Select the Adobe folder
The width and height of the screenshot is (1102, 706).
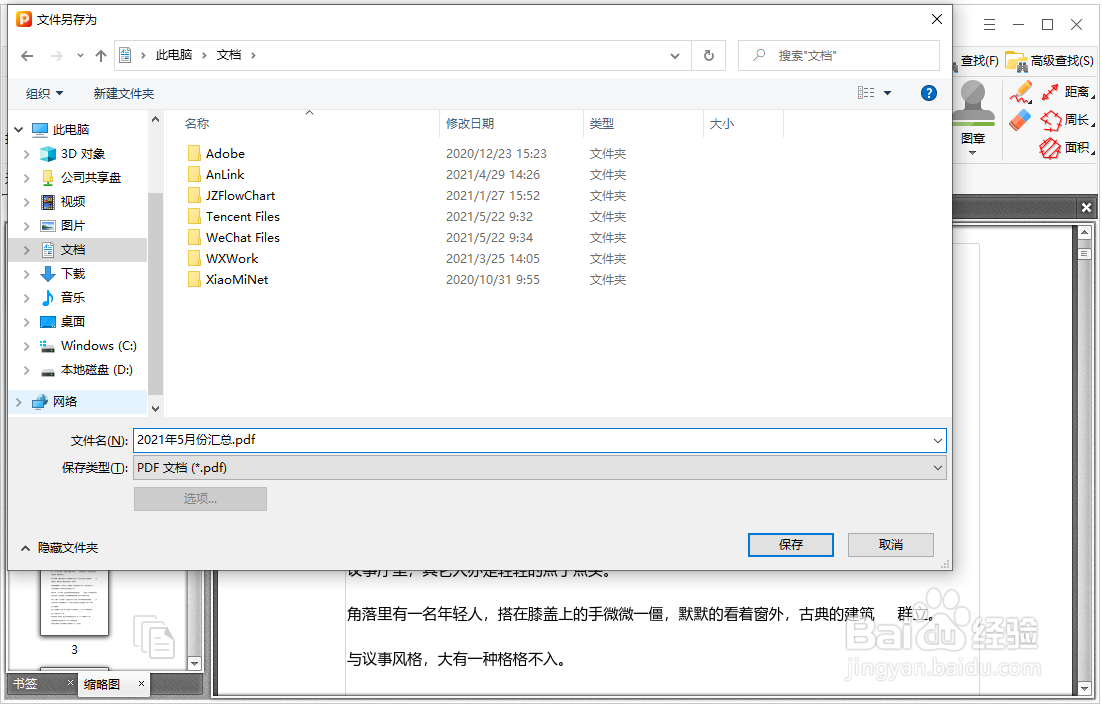coord(225,153)
